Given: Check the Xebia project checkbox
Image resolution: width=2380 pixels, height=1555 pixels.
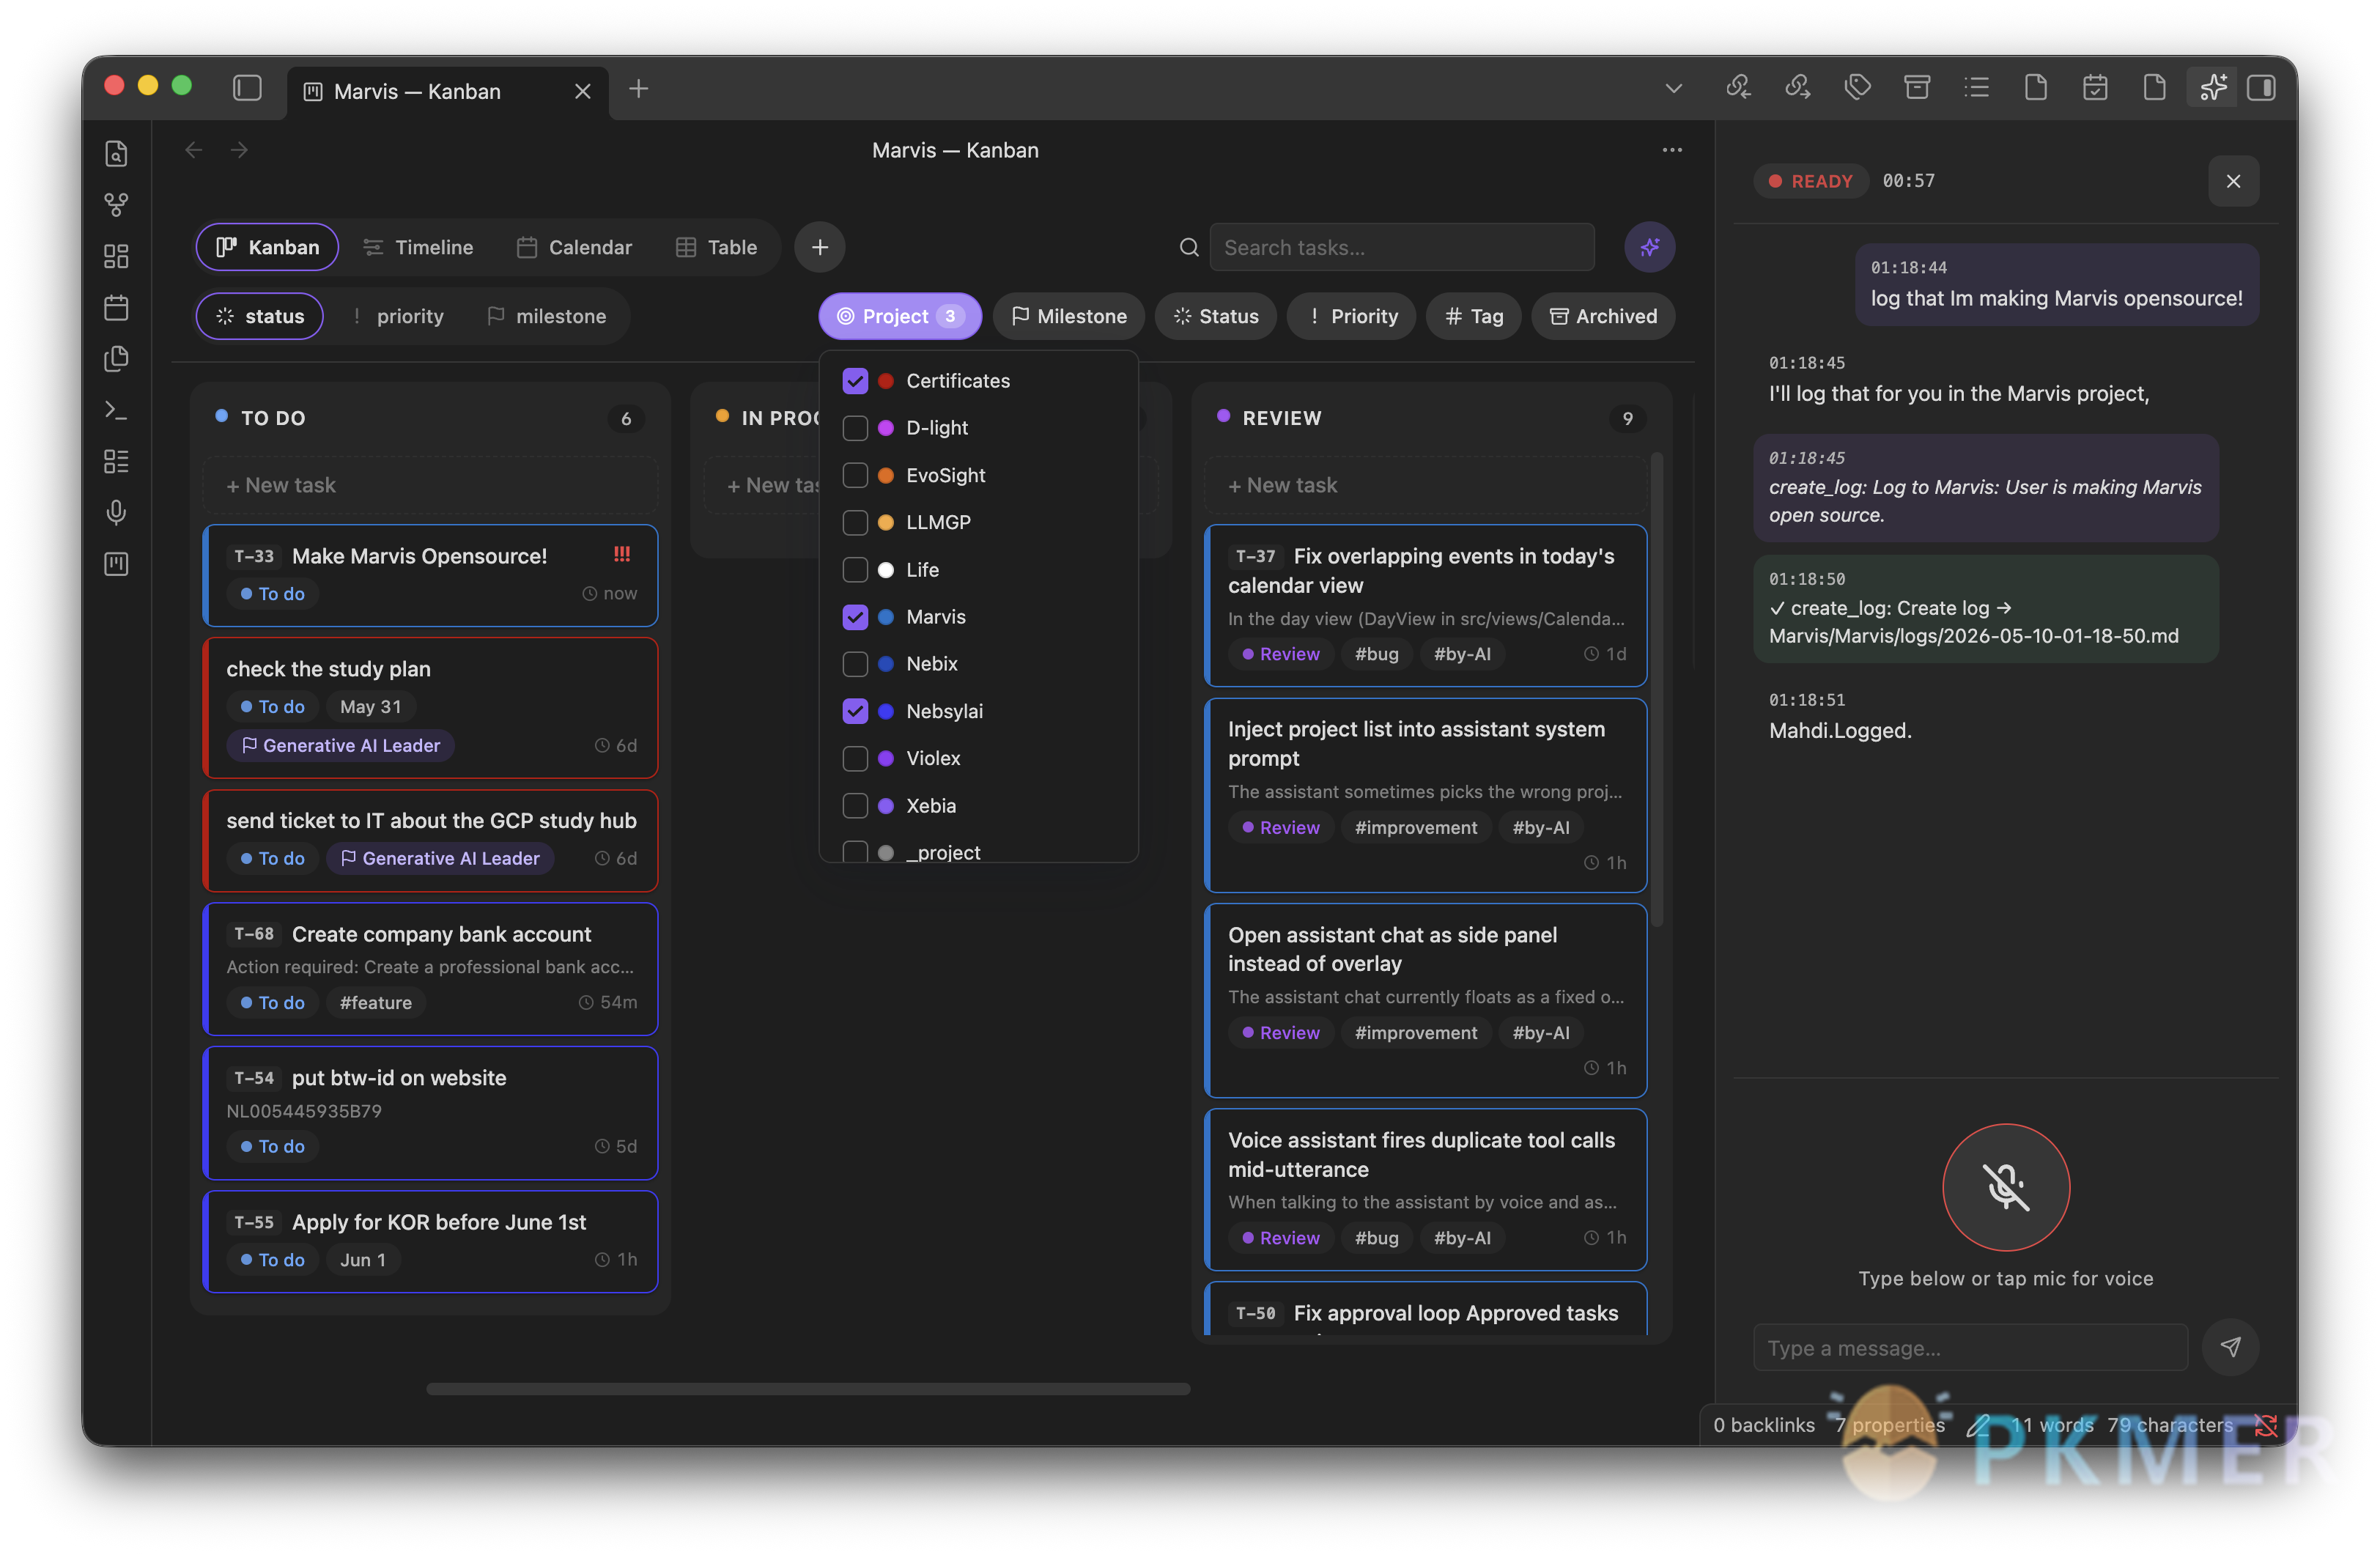Looking at the screenshot, I should (855, 806).
